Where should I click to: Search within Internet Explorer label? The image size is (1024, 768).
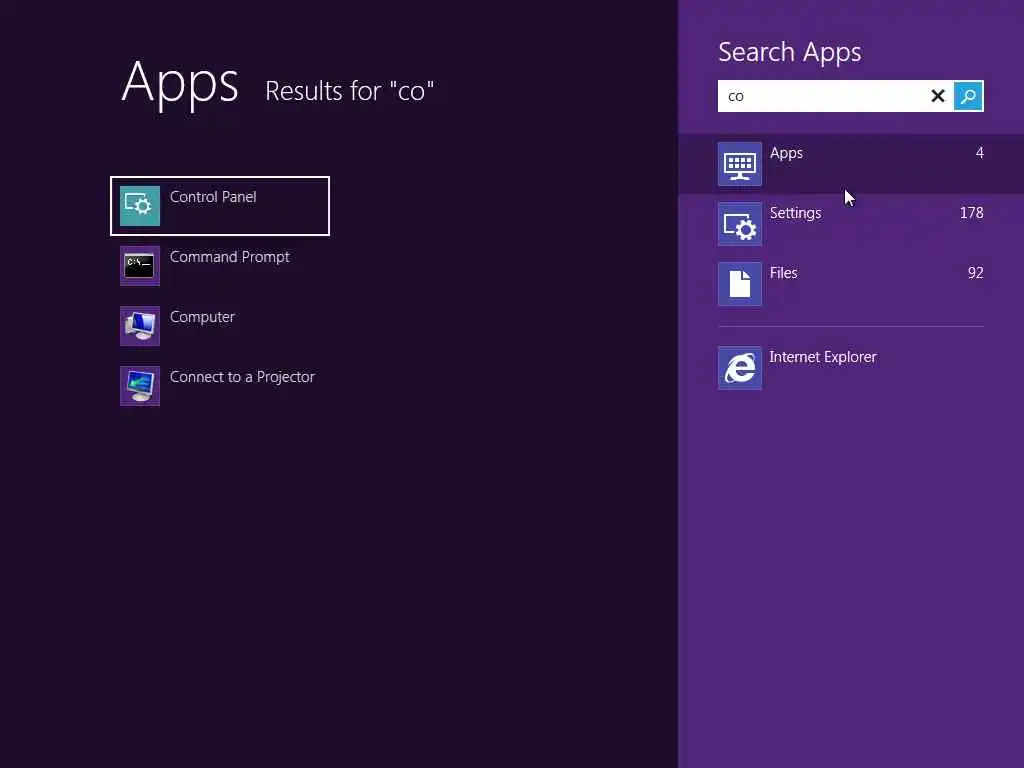point(823,357)
